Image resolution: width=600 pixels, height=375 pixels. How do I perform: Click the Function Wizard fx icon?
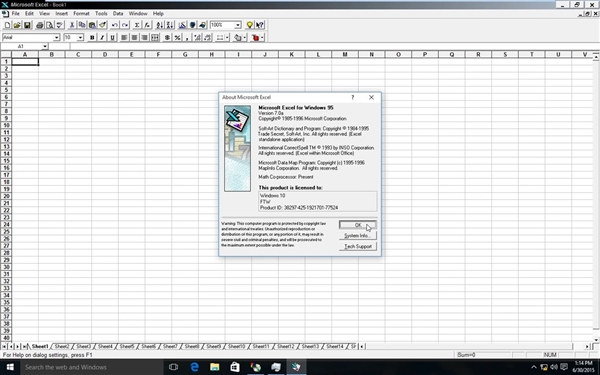147,25
